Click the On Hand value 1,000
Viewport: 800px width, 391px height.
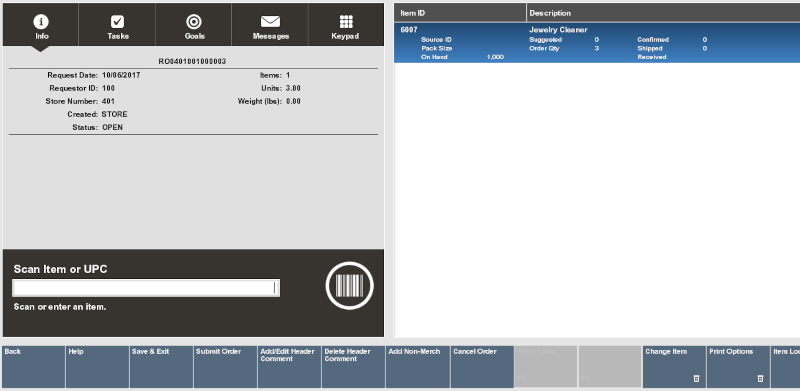coord(495,57)
